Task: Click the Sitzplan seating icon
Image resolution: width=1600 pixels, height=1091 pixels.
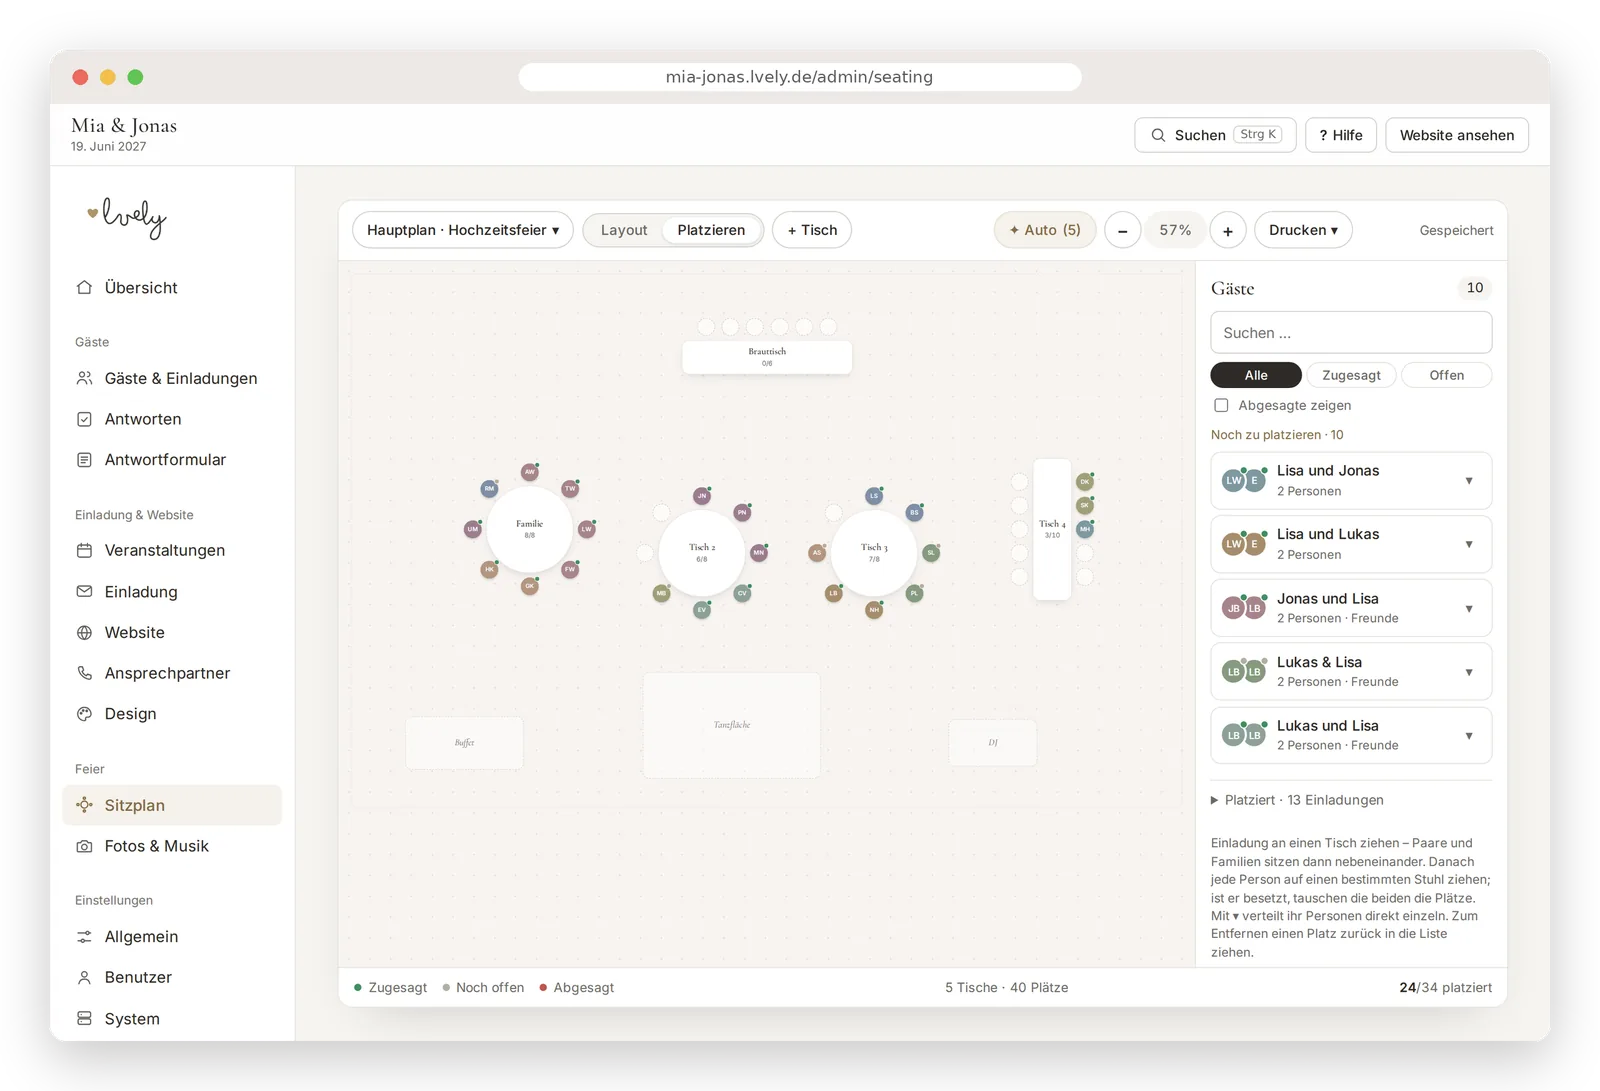Action: pyautogui.click(x=85, y=805)
